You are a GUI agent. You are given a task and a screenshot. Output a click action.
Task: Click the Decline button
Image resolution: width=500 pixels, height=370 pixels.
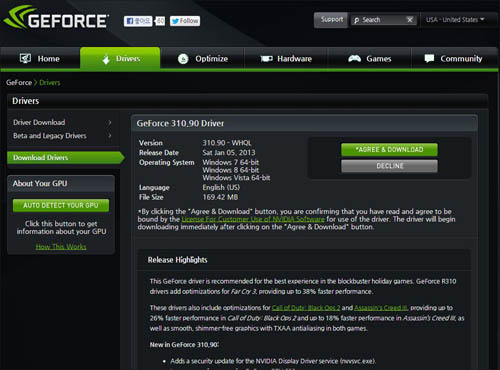point(389,166)
